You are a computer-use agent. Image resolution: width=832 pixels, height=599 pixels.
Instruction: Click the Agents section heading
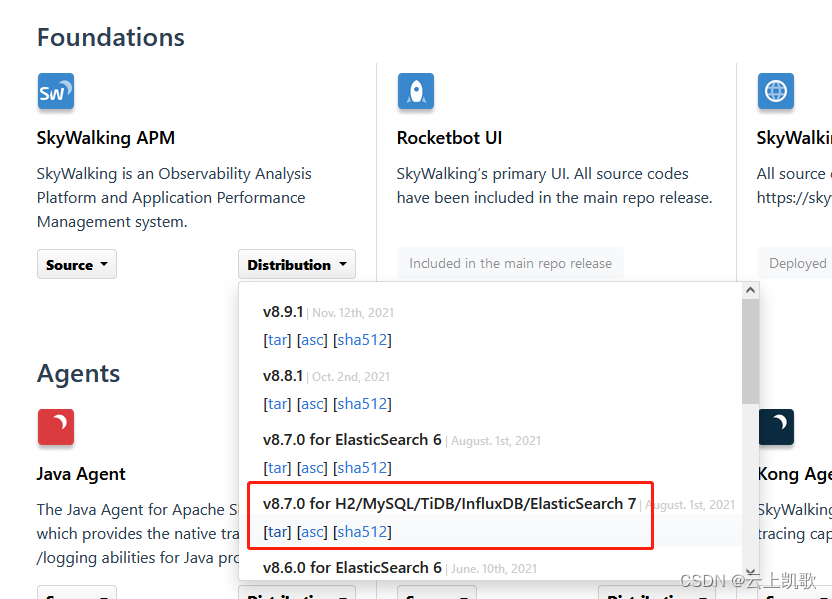point(79,374)
